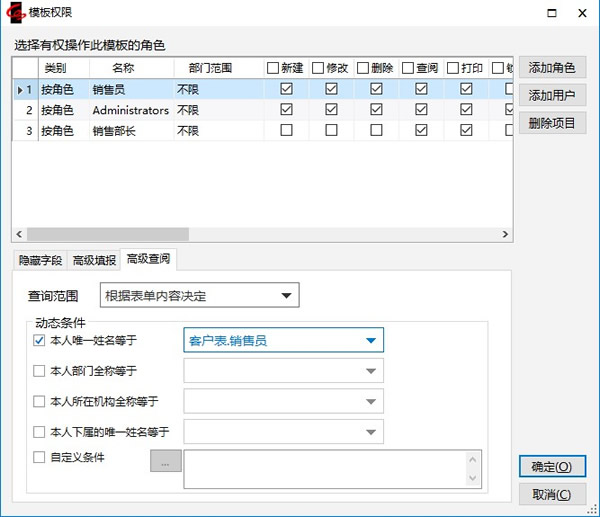The height and width of the screenshot is (517, 600).
Task: Click the 确定 button
Action: pos(552,467)
